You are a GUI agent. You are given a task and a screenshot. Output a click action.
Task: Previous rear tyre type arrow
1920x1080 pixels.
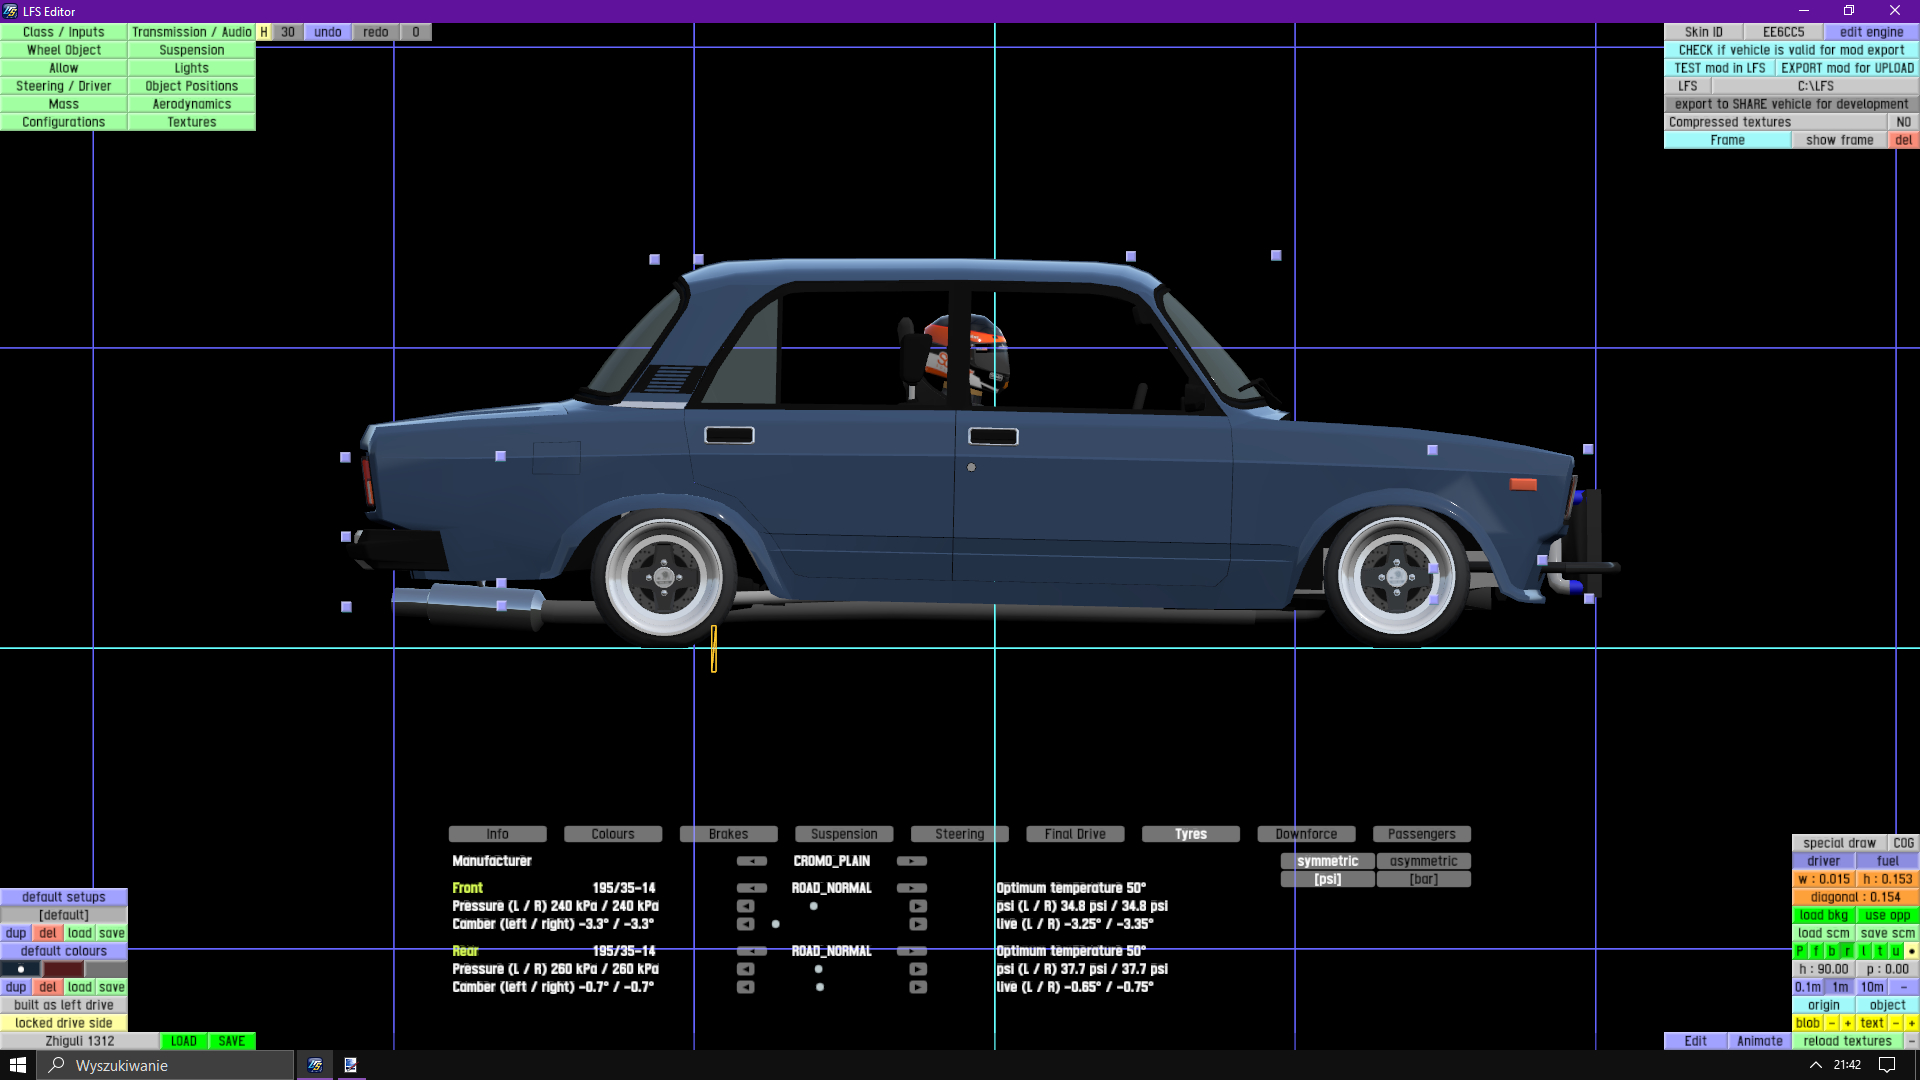751,951
